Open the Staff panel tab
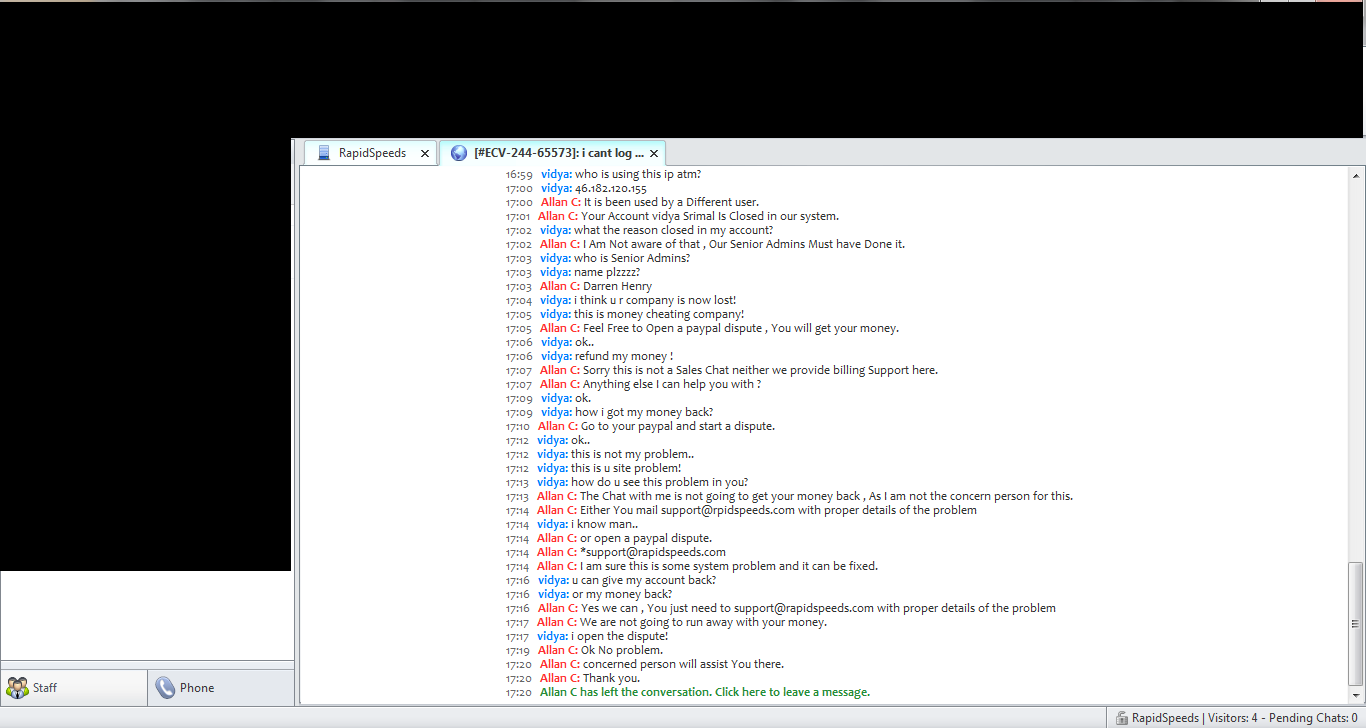Image resolution: width=1366 pixels, height=728 pixels. [74, 688]
